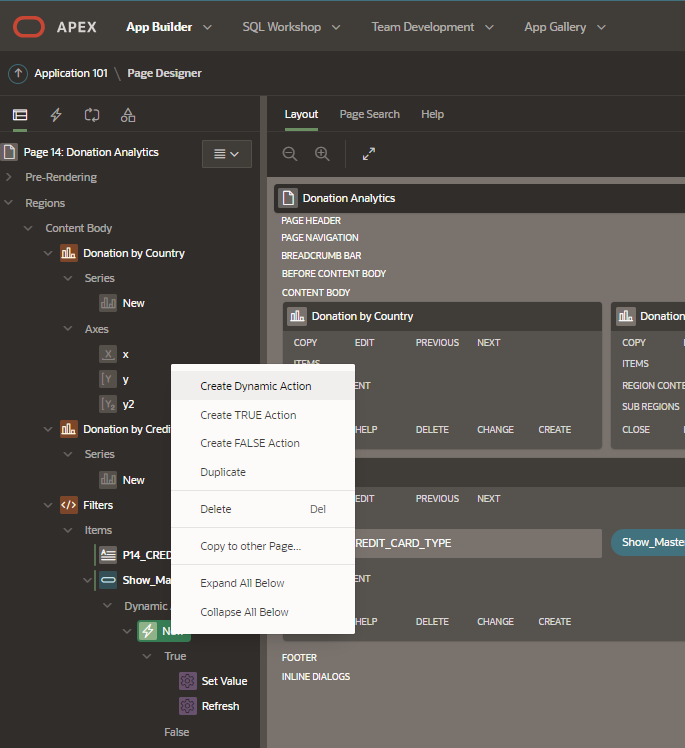Click the up arrow to Application 101
This screenshot has height=748, width=685.
[18, 73]
